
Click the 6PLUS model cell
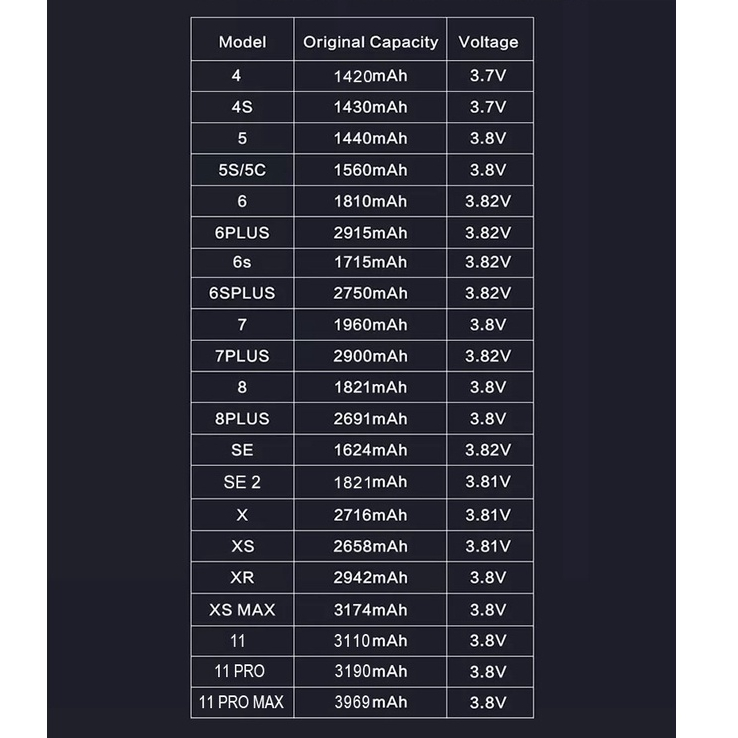point(242,233)
